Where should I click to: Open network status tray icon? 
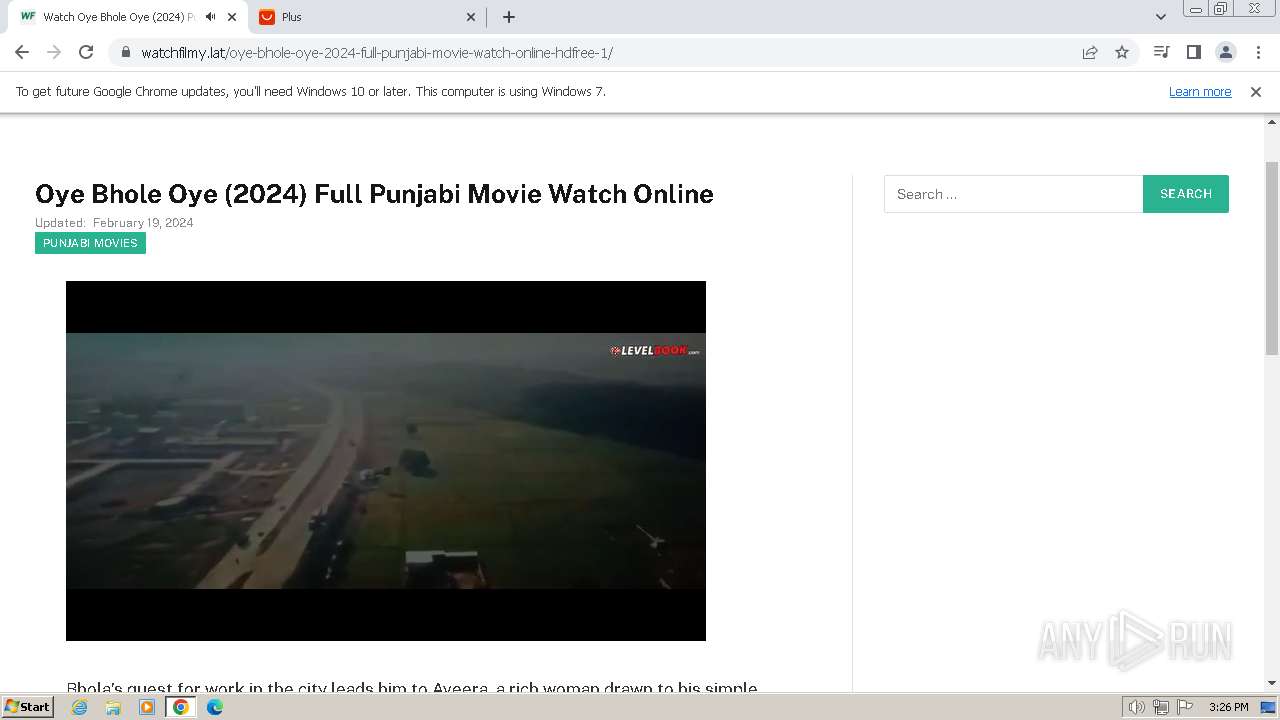click(1161, 707)
